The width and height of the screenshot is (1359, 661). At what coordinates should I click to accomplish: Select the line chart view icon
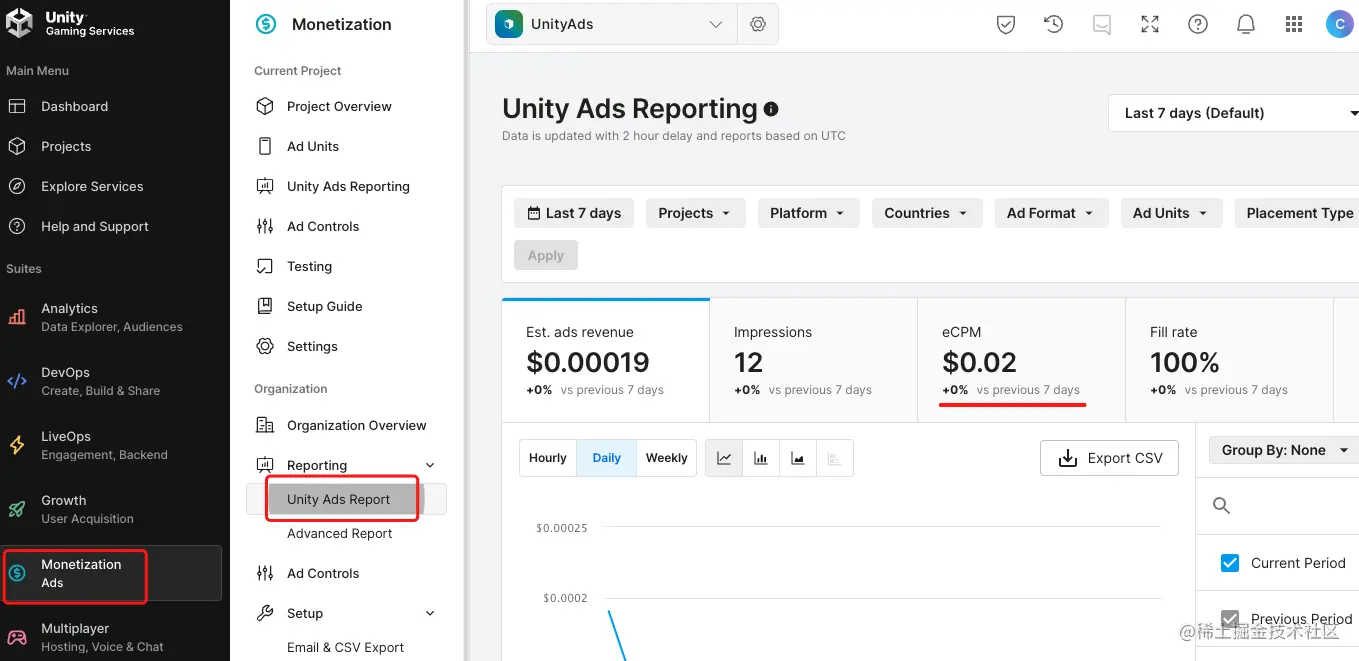click(723, 457)
